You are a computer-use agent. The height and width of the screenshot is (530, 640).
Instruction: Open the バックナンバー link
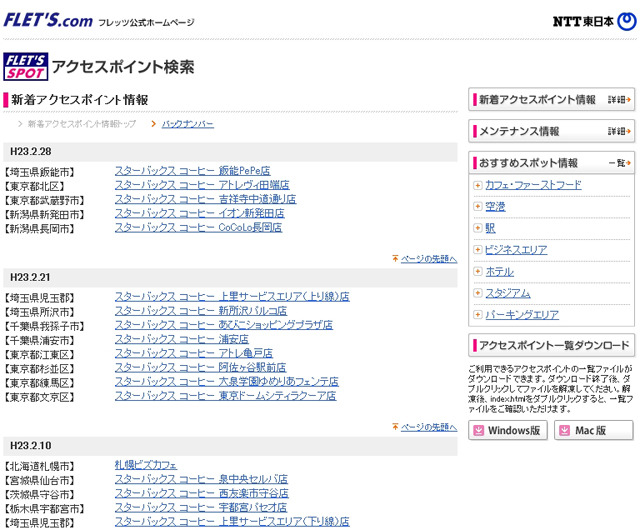[x=188, y=124]
